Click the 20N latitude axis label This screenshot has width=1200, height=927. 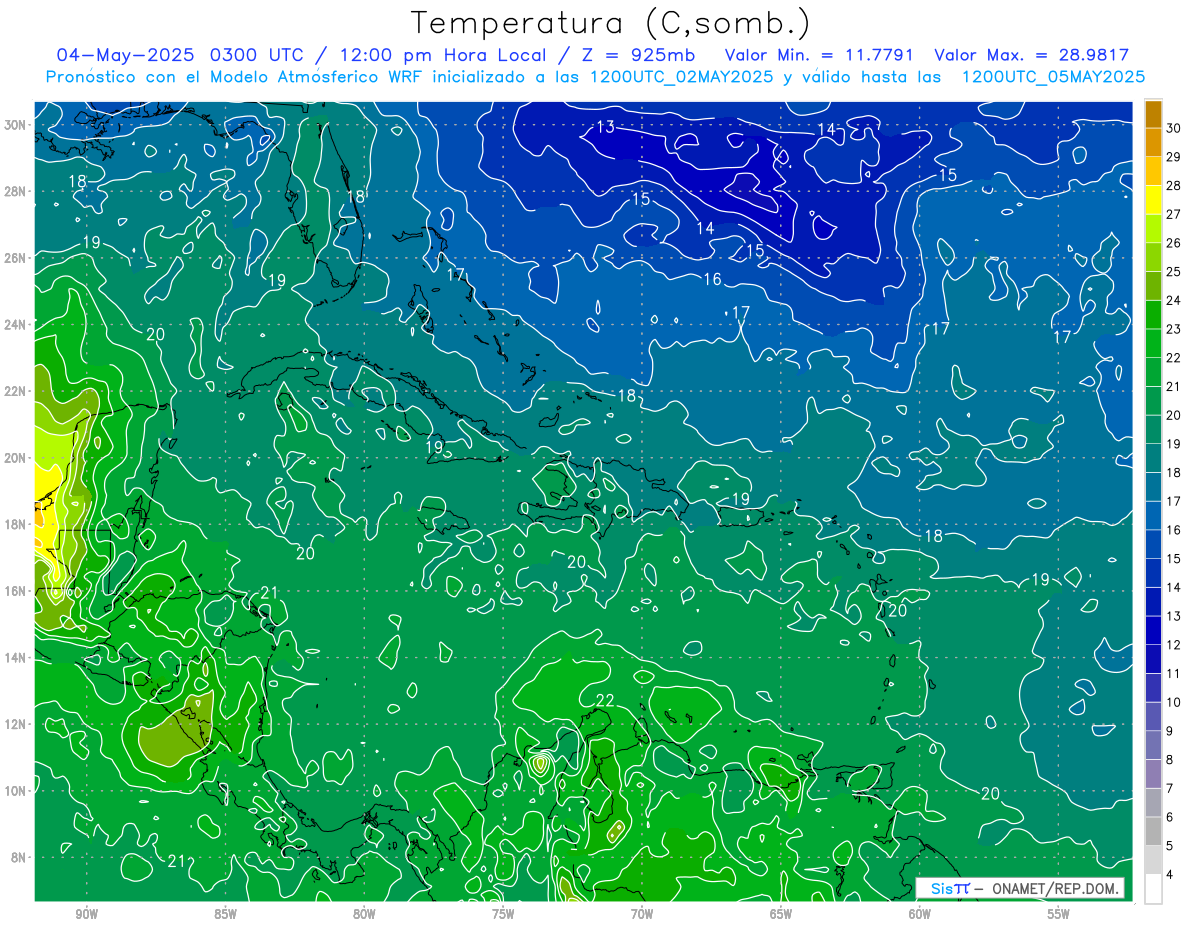[x=17, y=458]
